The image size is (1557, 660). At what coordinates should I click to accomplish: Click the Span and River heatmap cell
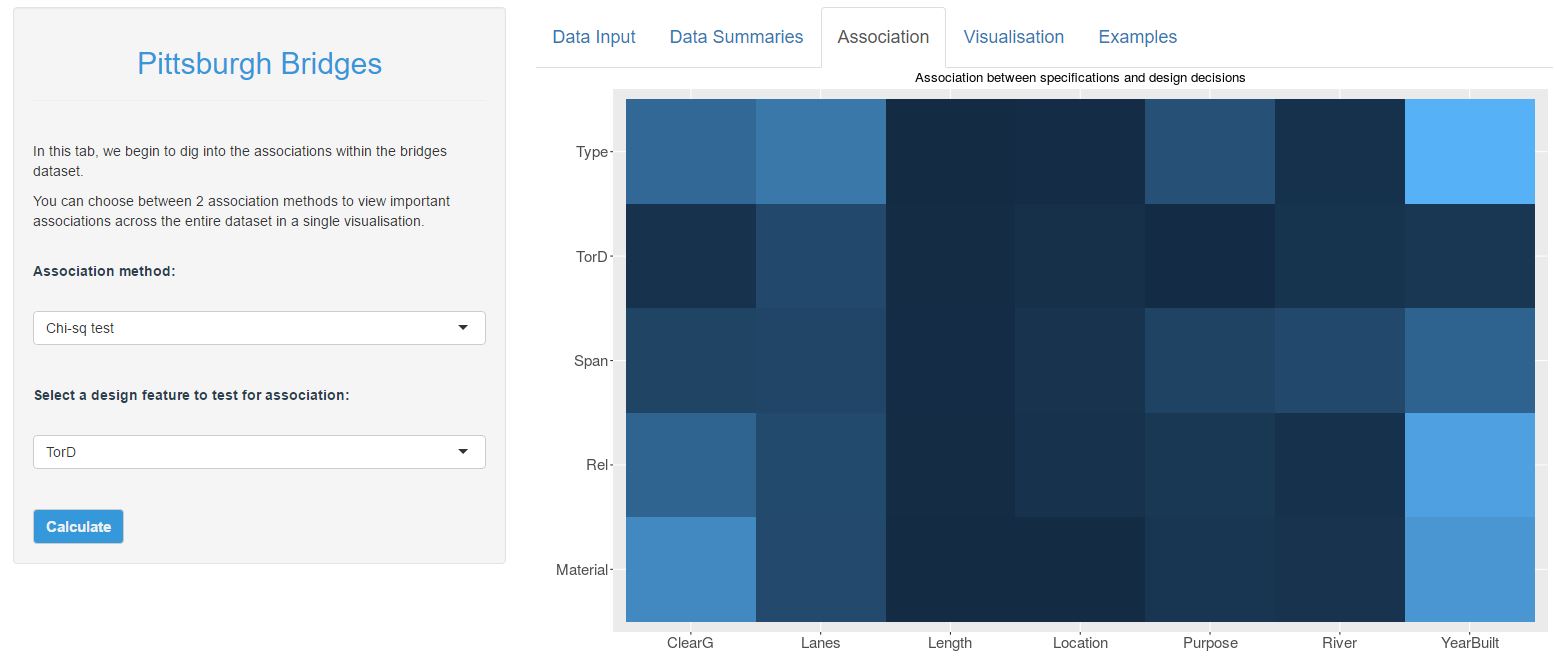[x=1339, y=360]
